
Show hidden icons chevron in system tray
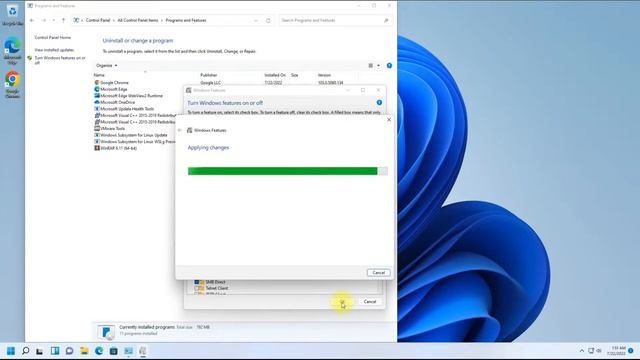coord(582,351)
